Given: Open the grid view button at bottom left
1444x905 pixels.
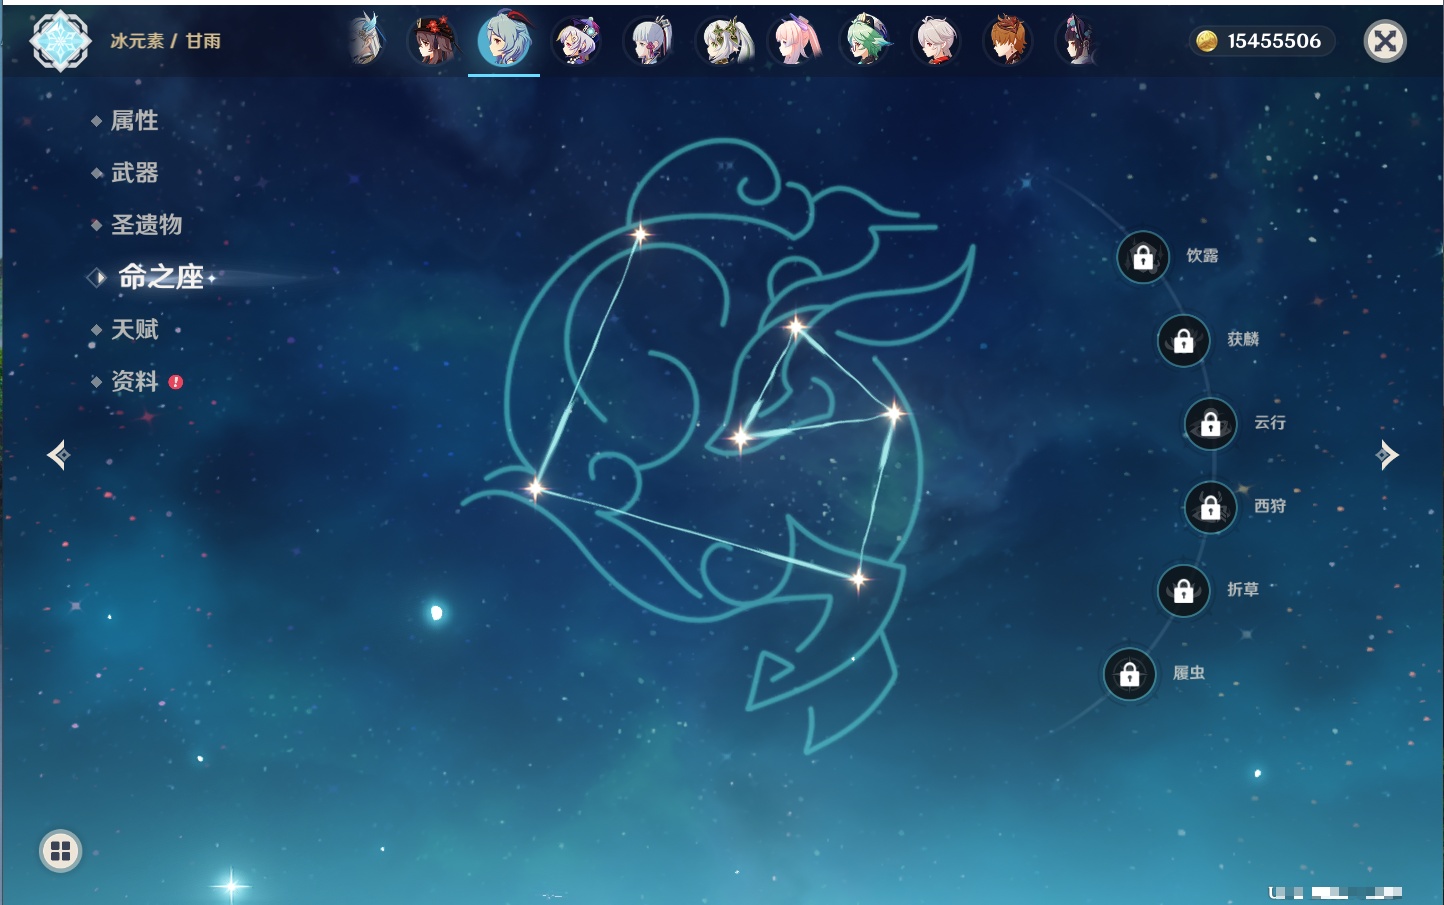Looking at the screenshot, I should (60, 851).
